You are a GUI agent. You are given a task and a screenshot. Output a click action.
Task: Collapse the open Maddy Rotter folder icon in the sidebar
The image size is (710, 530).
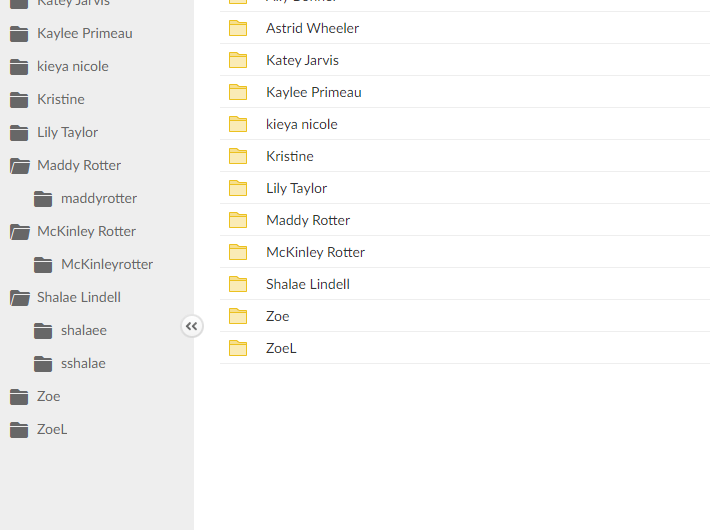tap(20, 166)
